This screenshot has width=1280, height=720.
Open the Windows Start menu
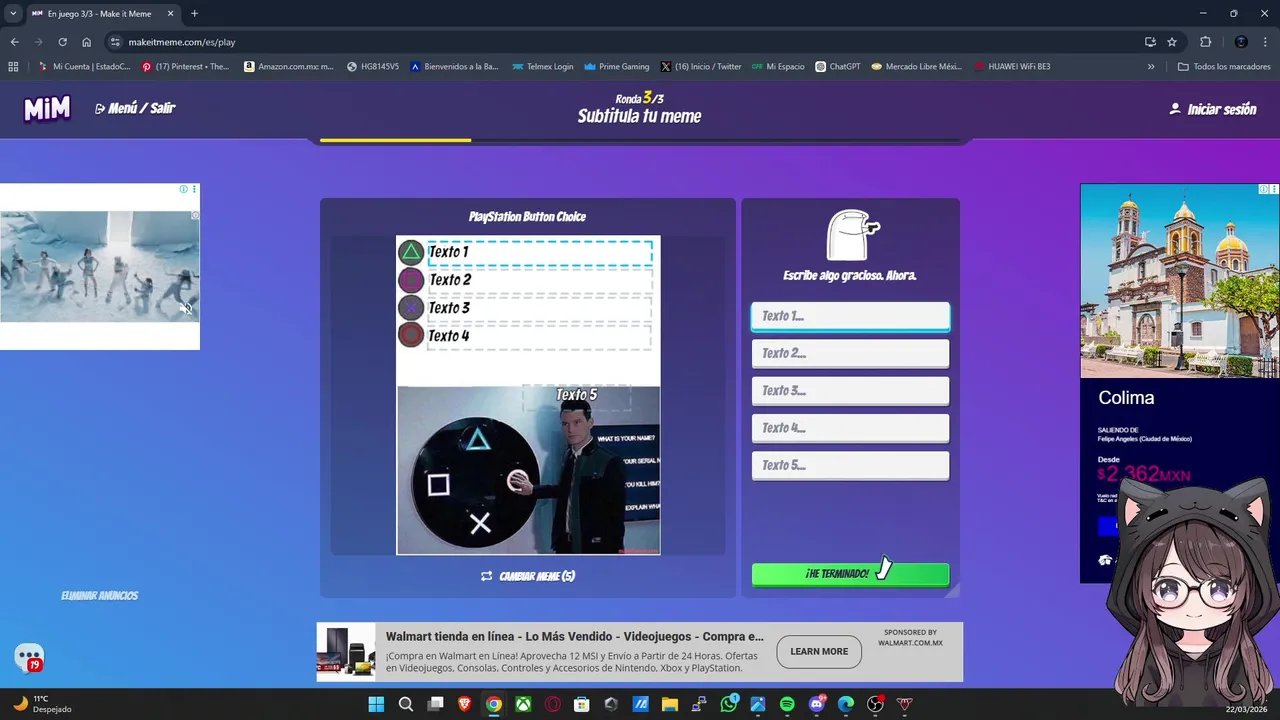pos(376,704)
